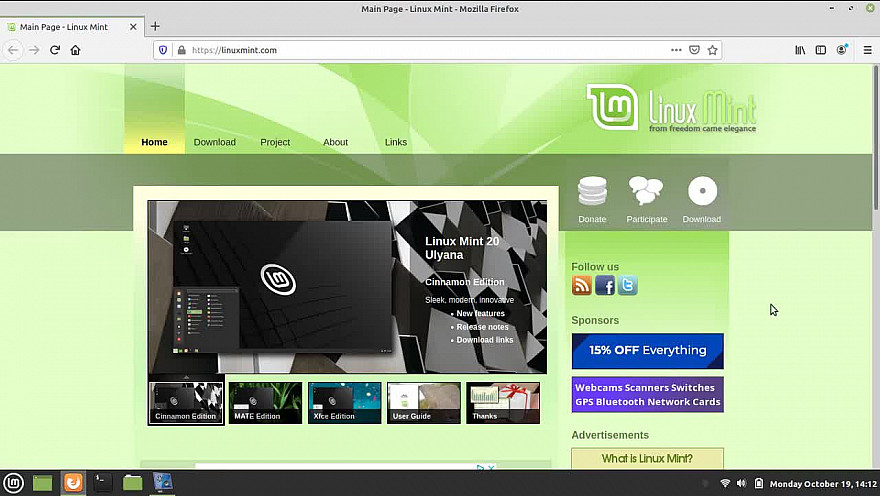Open the Linux Mint start menu
880x496 pixels.
click(x=13, y=483)
